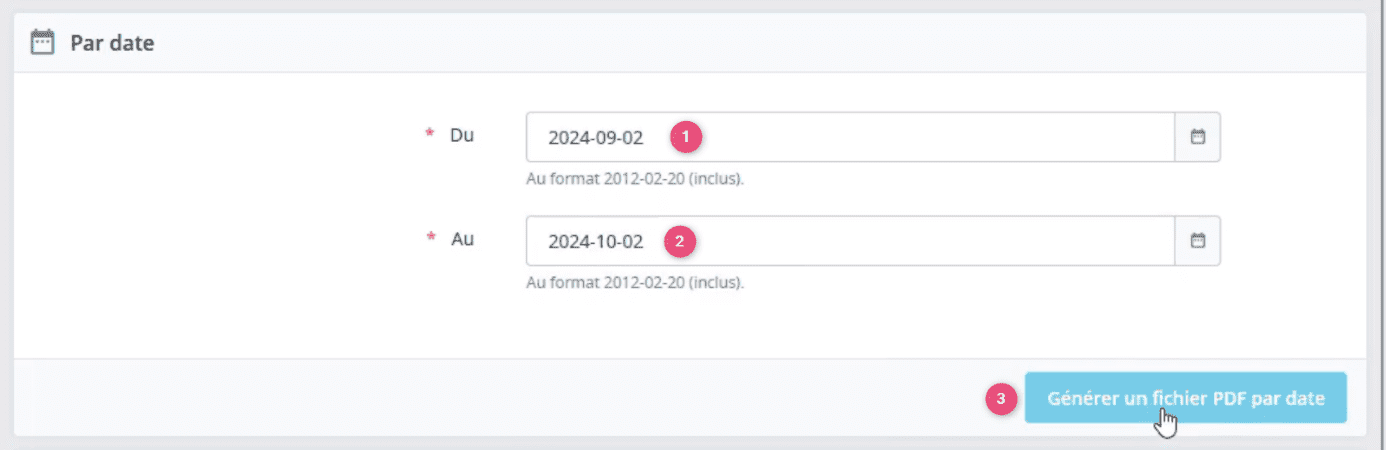Image resolution: width=1386 pixels, height=450 pixels.
Task: Click the 2024-09-02 date value
Action: point(596,138)
